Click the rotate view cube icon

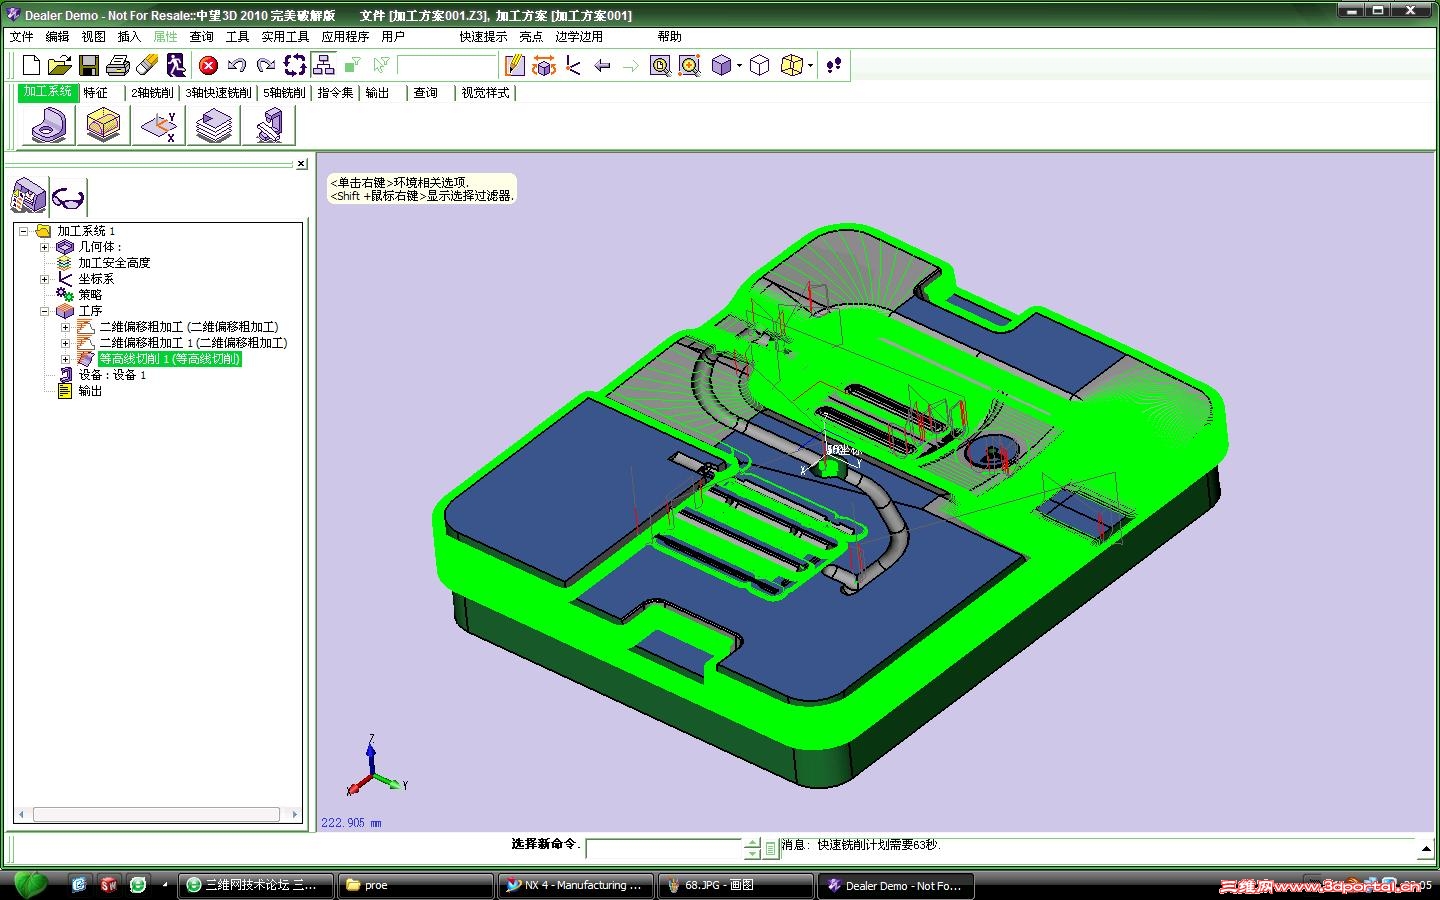[x=544, y=66]
